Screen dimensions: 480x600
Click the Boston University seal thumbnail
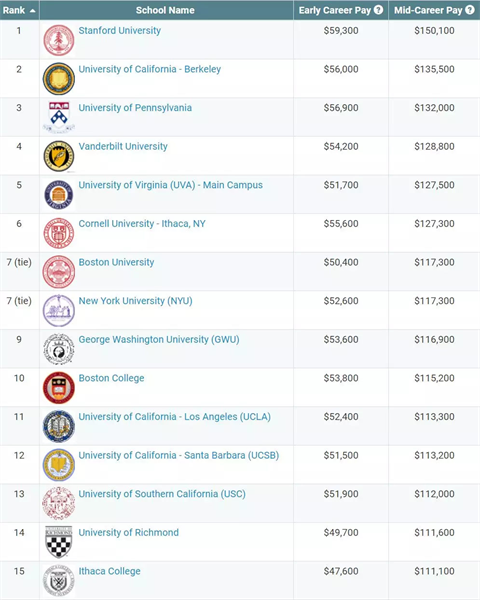point(59,272)
